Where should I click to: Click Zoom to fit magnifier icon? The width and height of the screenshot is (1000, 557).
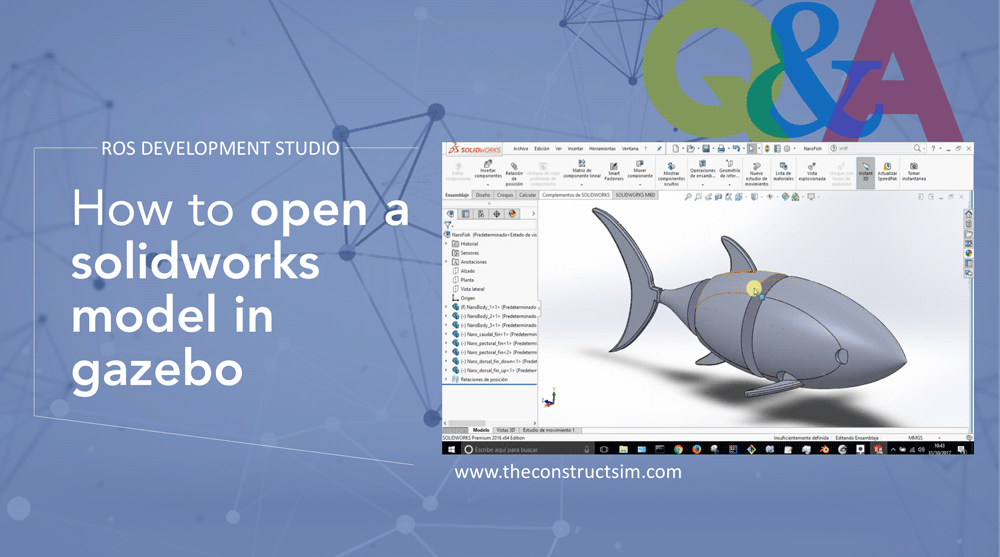tap(688, 197)
